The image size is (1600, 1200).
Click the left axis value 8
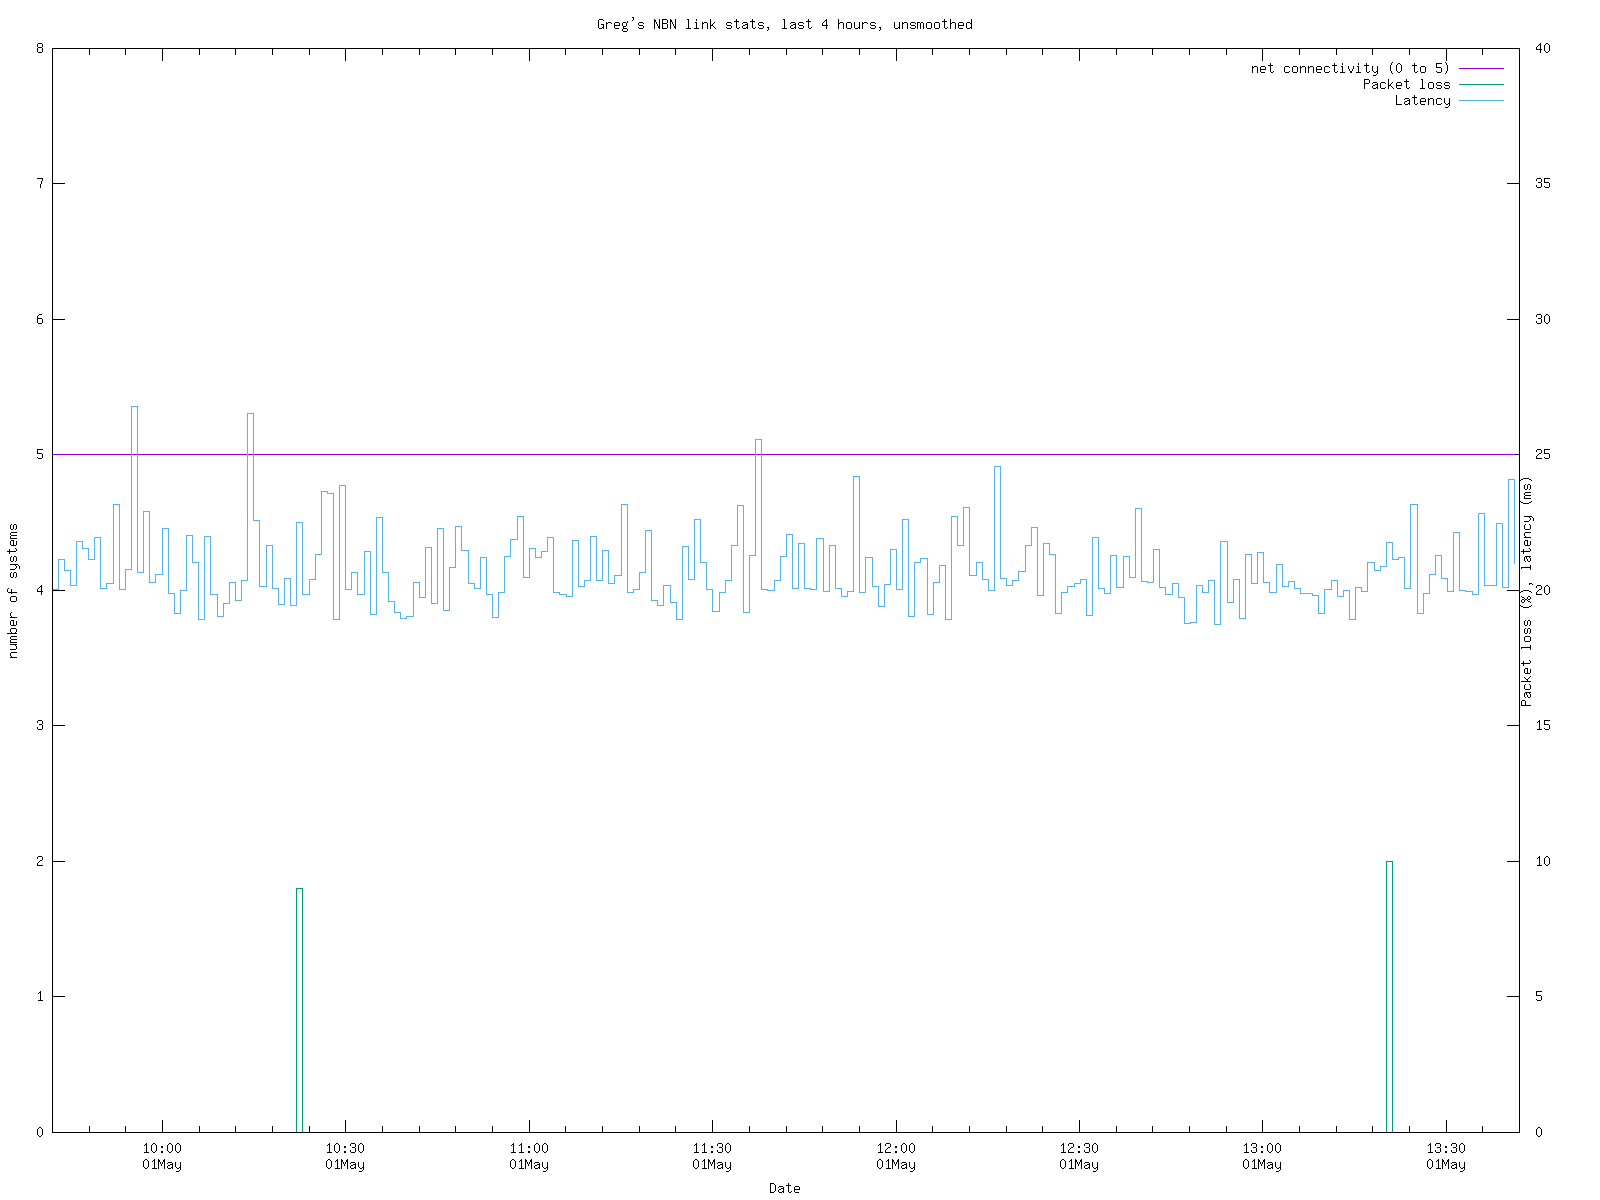pyautogui.click(x=40, y=48)
